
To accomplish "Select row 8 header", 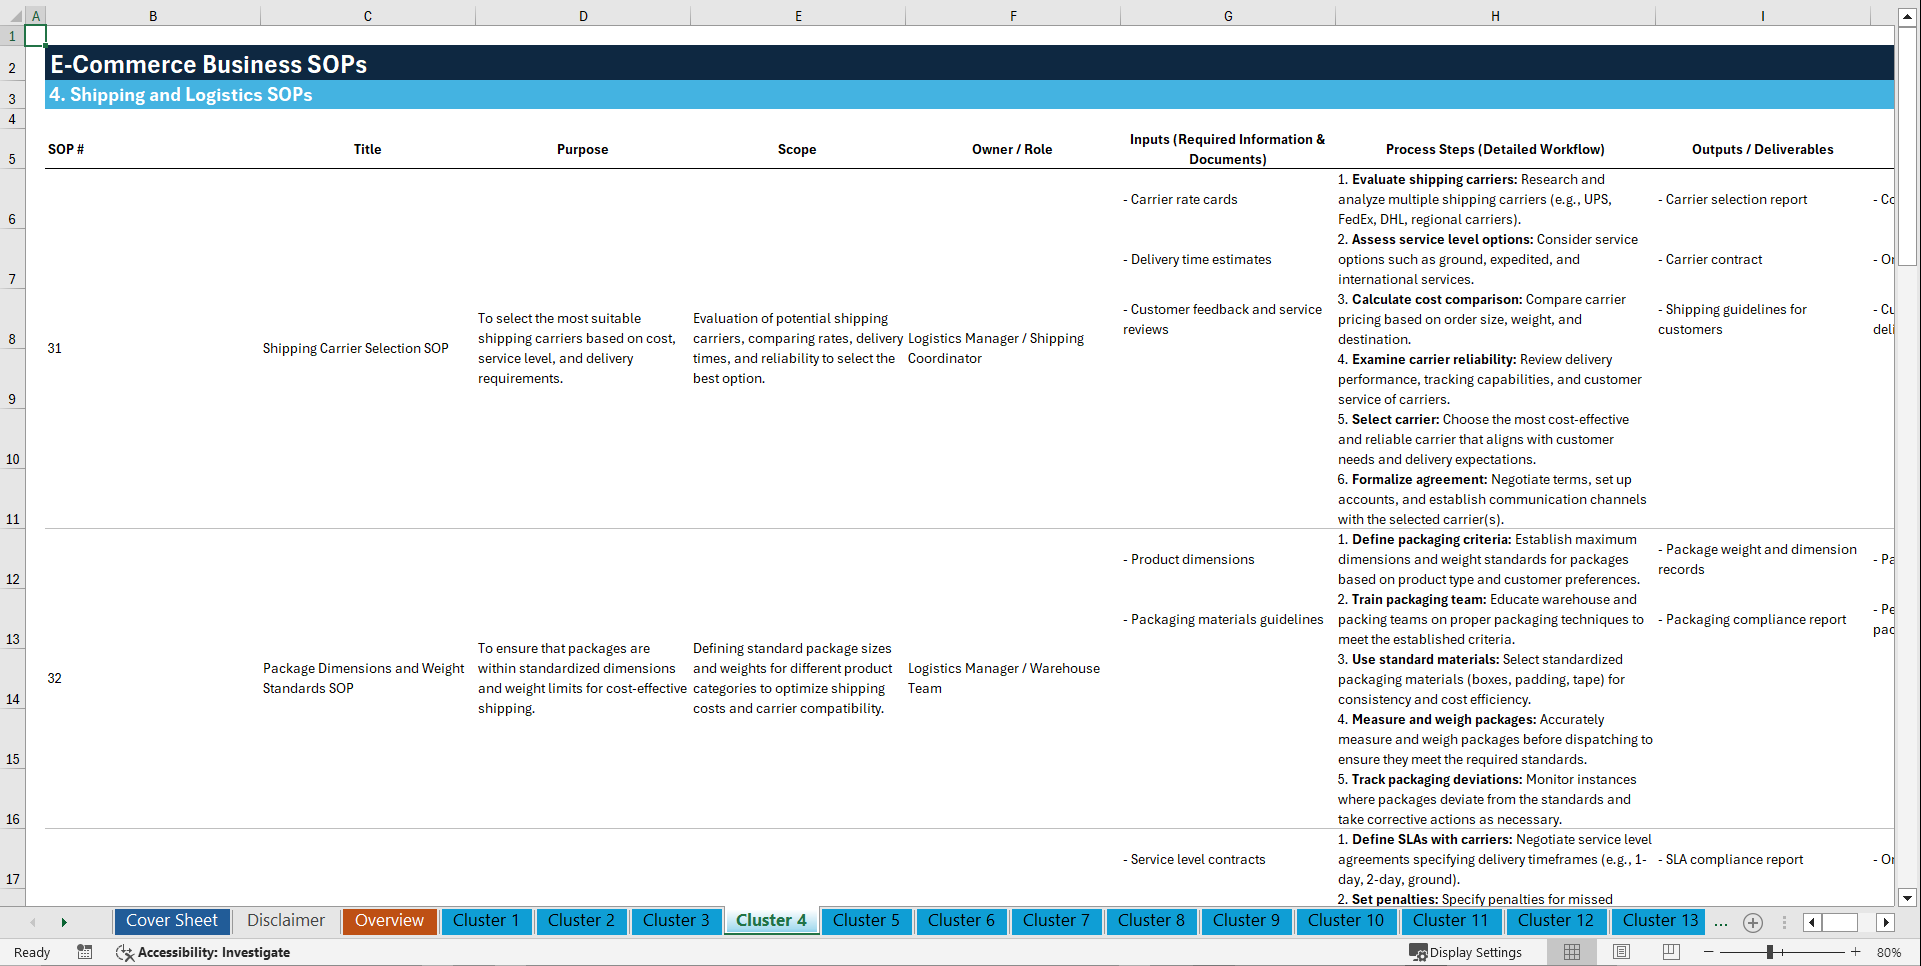I will (12, 338).
